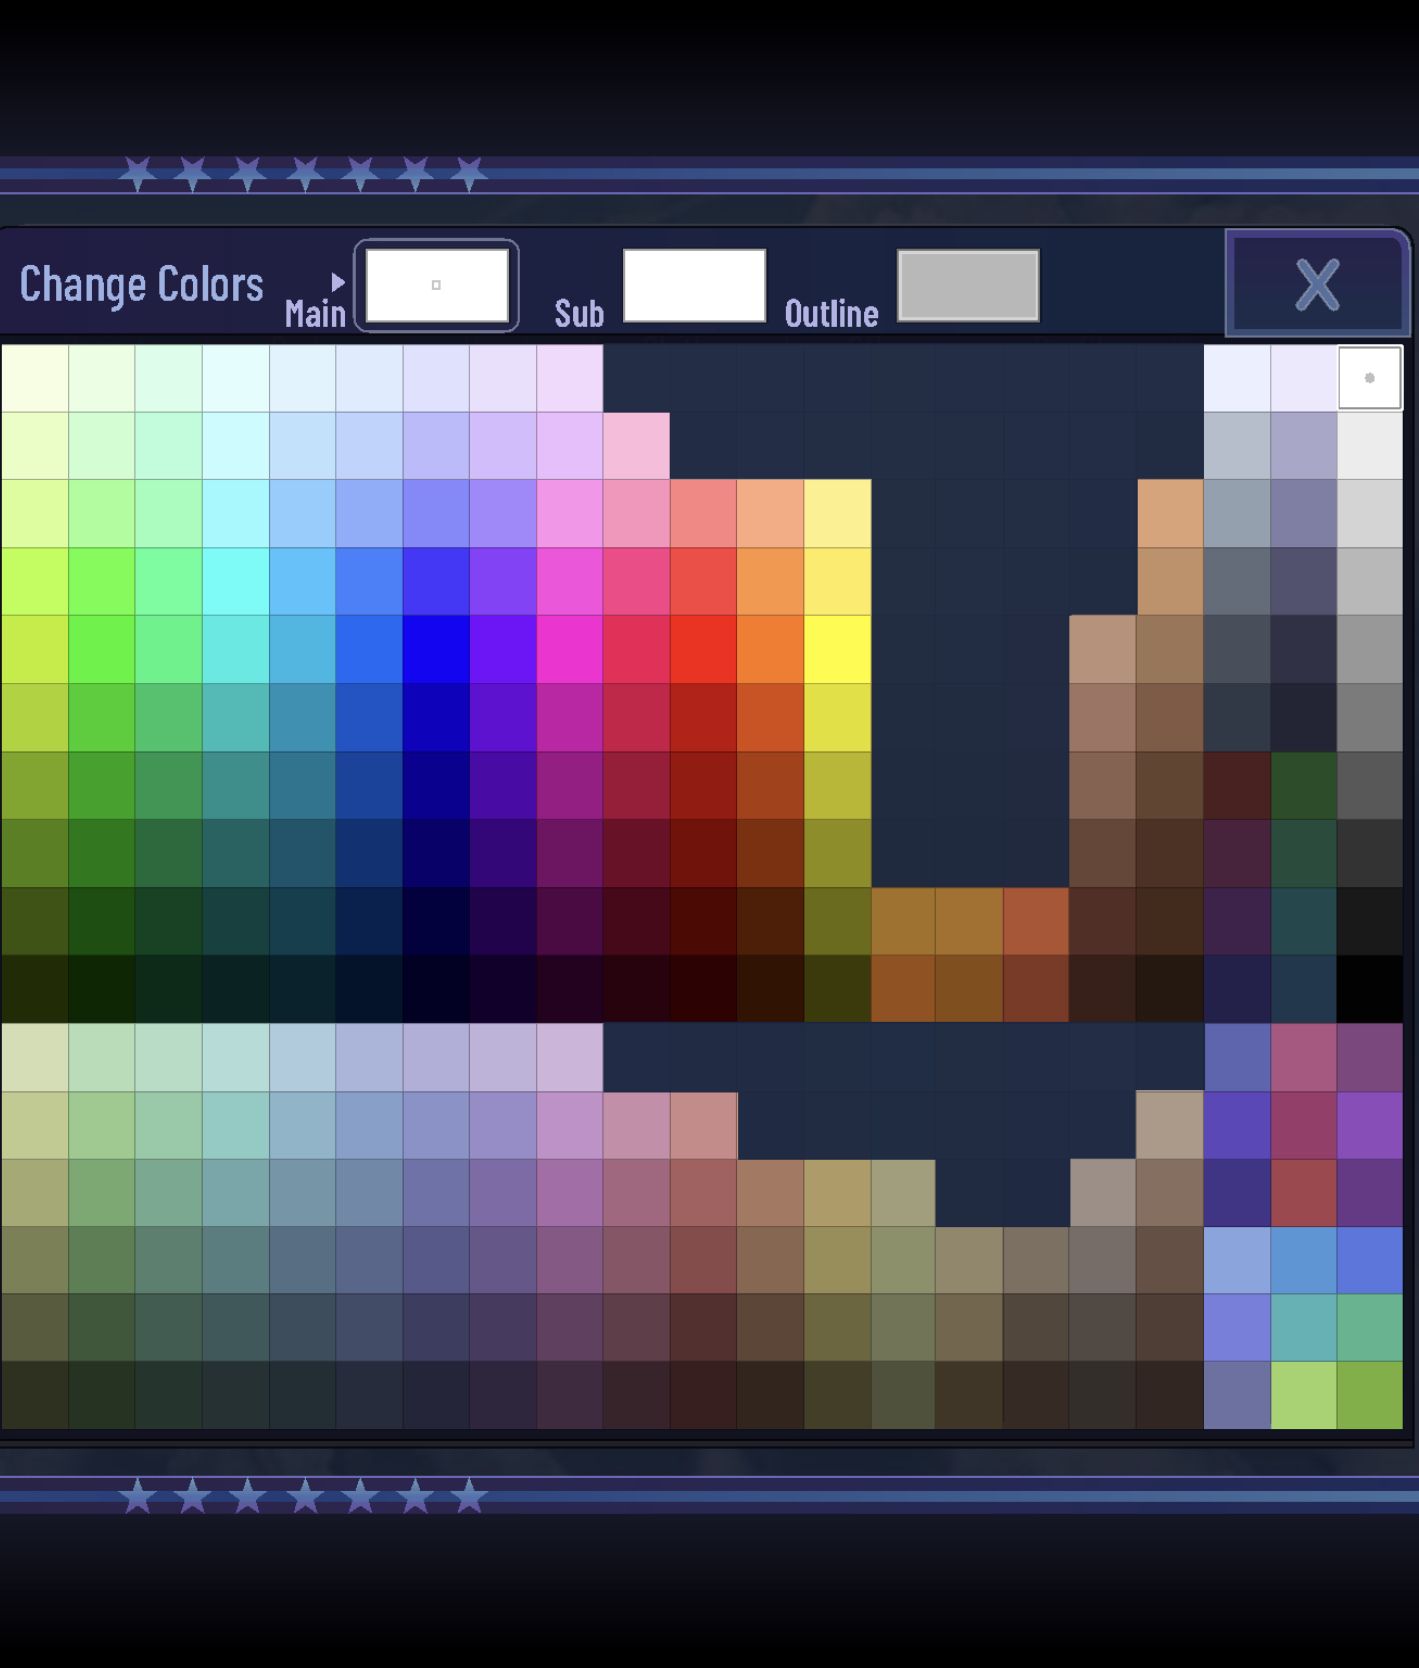Pick the rust-orange swatch in the brown row

[x=1036, y=921]
